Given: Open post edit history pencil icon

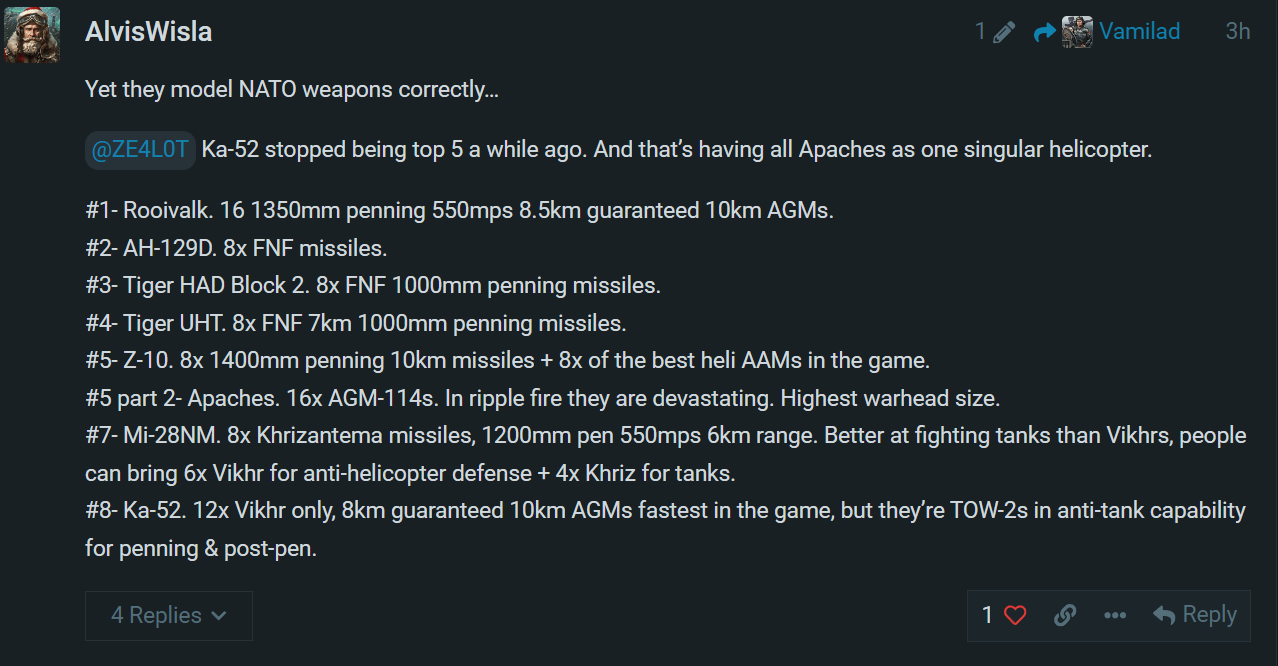Looking at the screenshot, I should 1004,32.
